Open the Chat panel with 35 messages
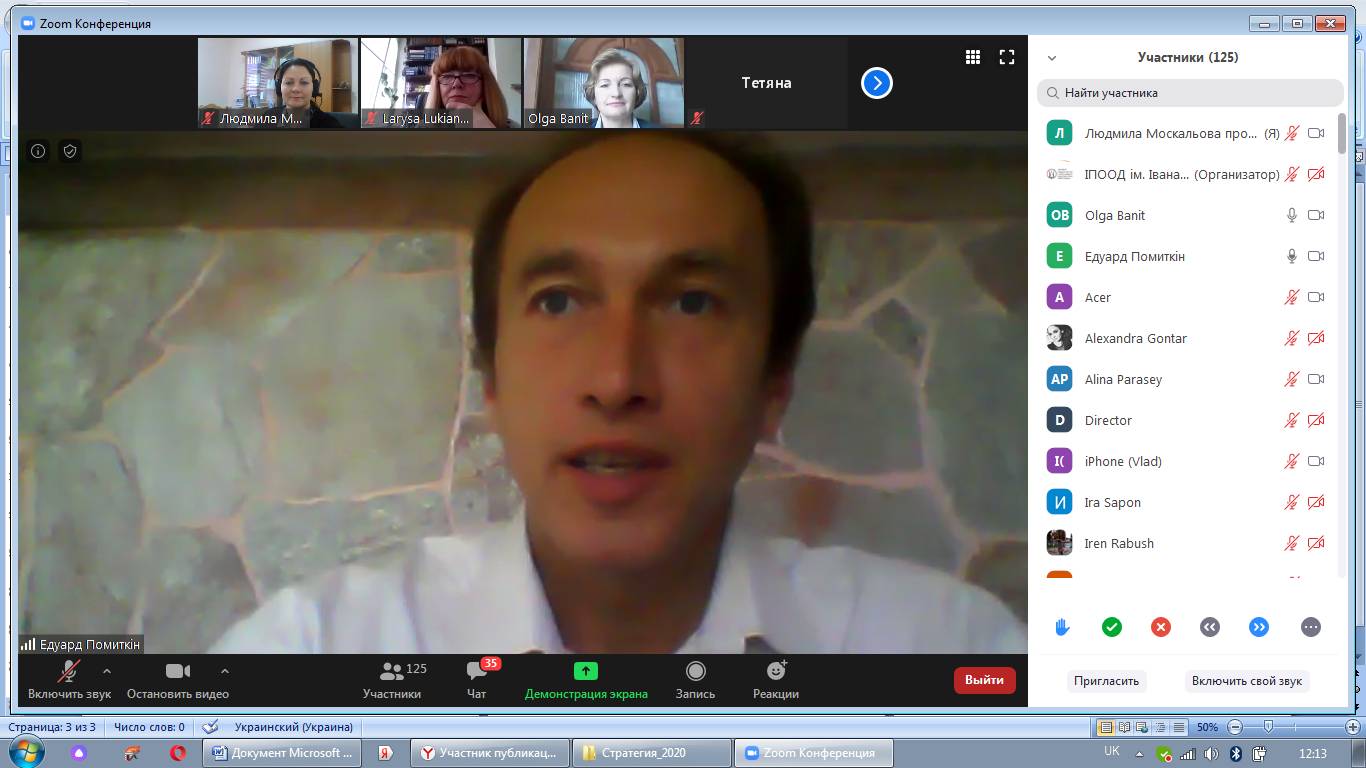The width and height of the screenshot is (1366, 768). 477,679
